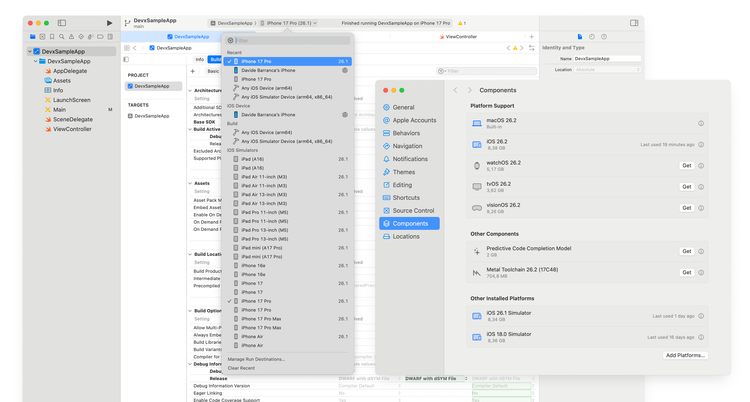This screenshot has height=402, width=750.
Task: Collapse the DevxSampleApp project root in navigator
Action: pos(30,51)
